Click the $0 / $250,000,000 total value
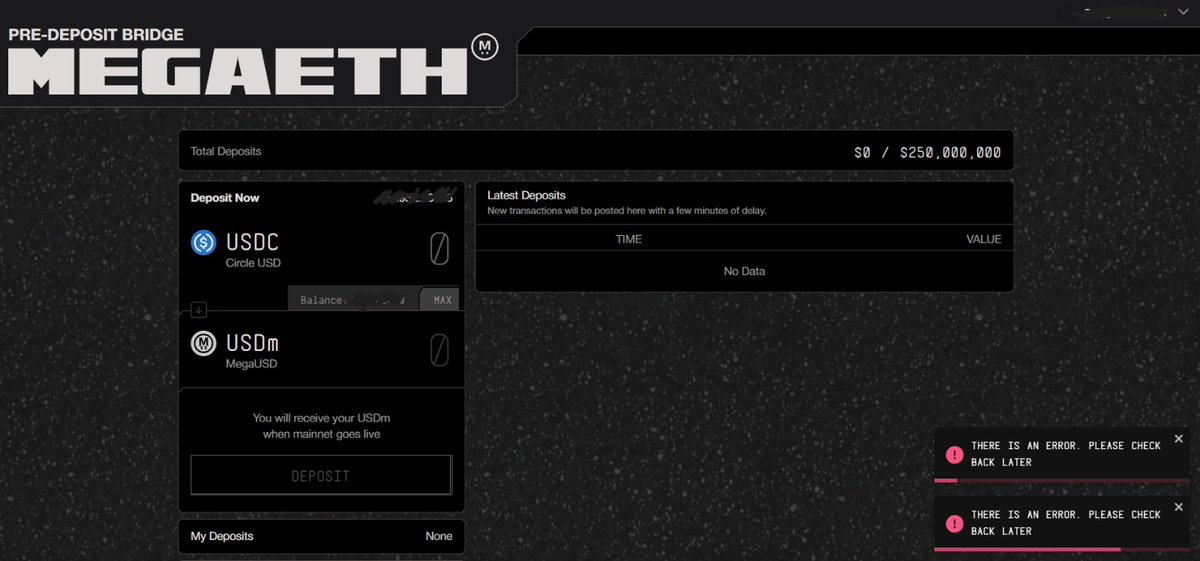Screen dimensions: 1200x561 point(927,153)
